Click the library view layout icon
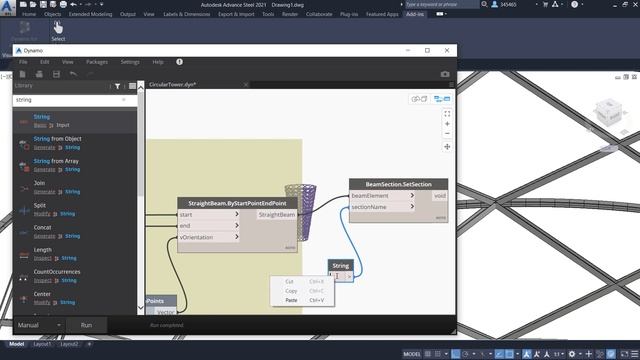640x360 pixels. pos(132,86)
